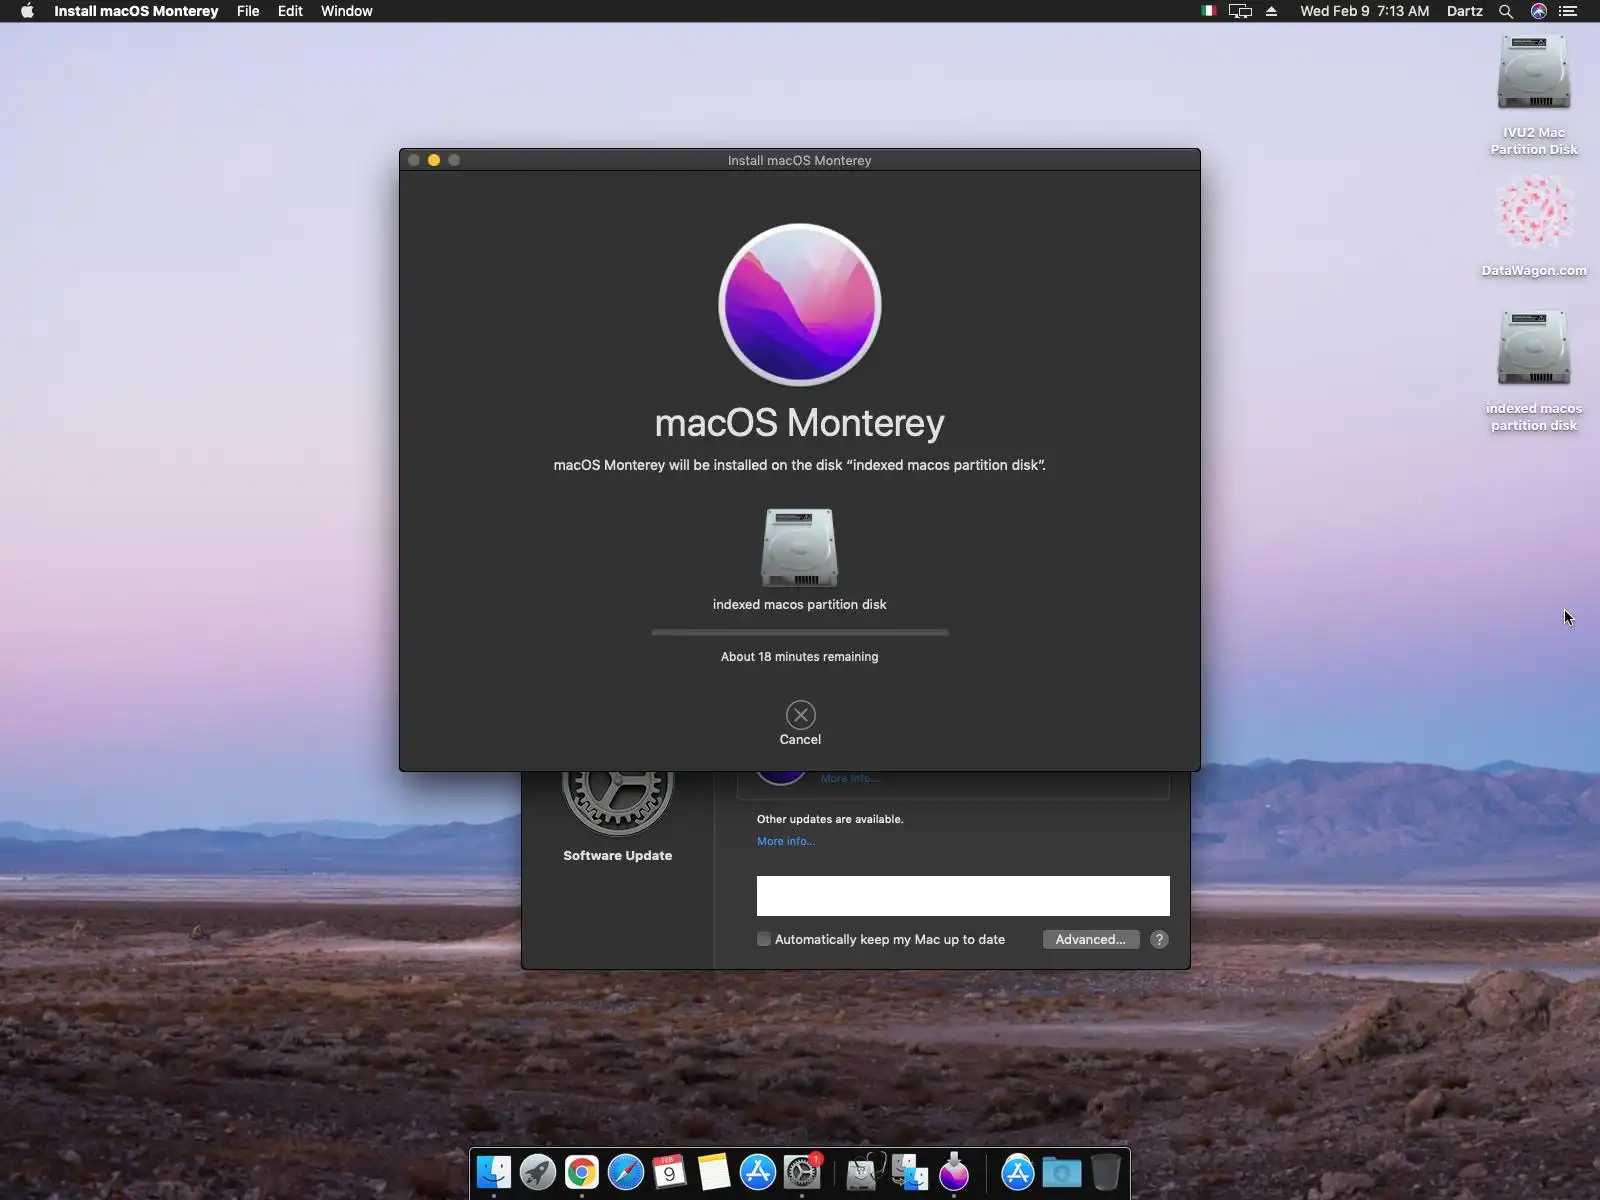1600x1200 pixels.
Task: Open the Apple menu
Action: pyautogui.click(x=27, y=11)
